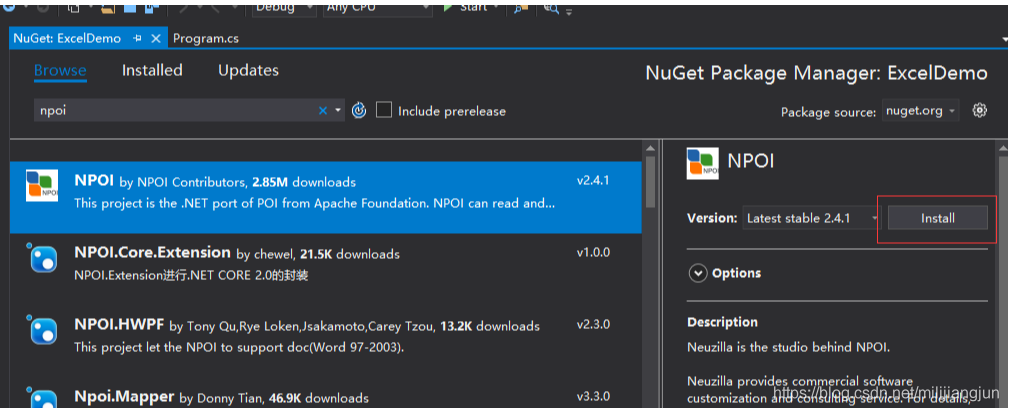Click the NPOI.Core.Extension package icon
Screen dimensions: 1009x412
(x=42, y=258)
